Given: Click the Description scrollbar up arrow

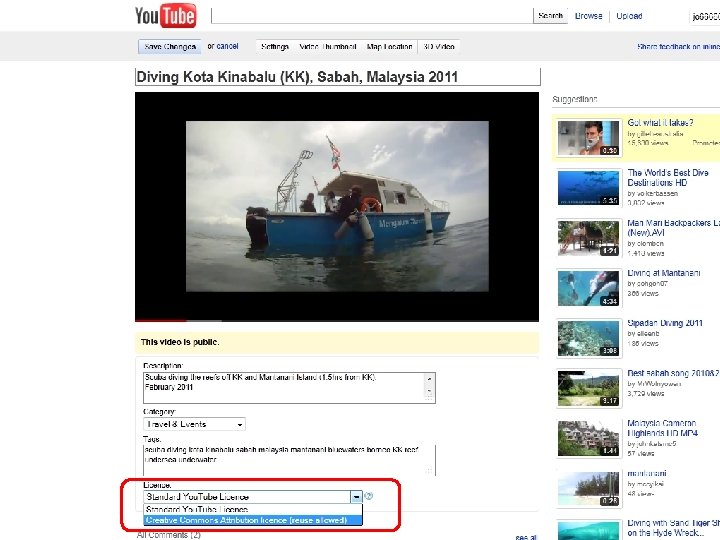Looking at the screenshot, I should tap(429, 379).
